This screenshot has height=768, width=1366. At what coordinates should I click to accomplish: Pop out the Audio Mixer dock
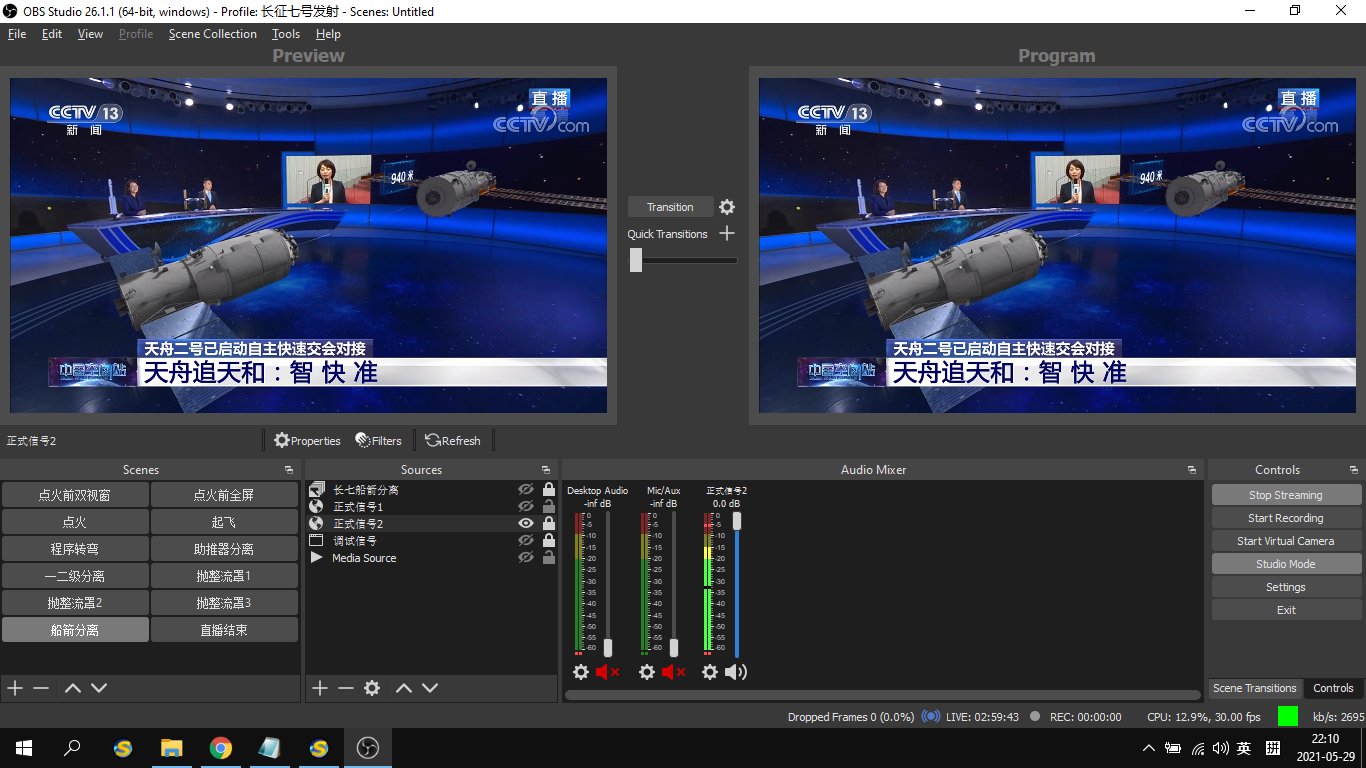tap(1192, 470)
